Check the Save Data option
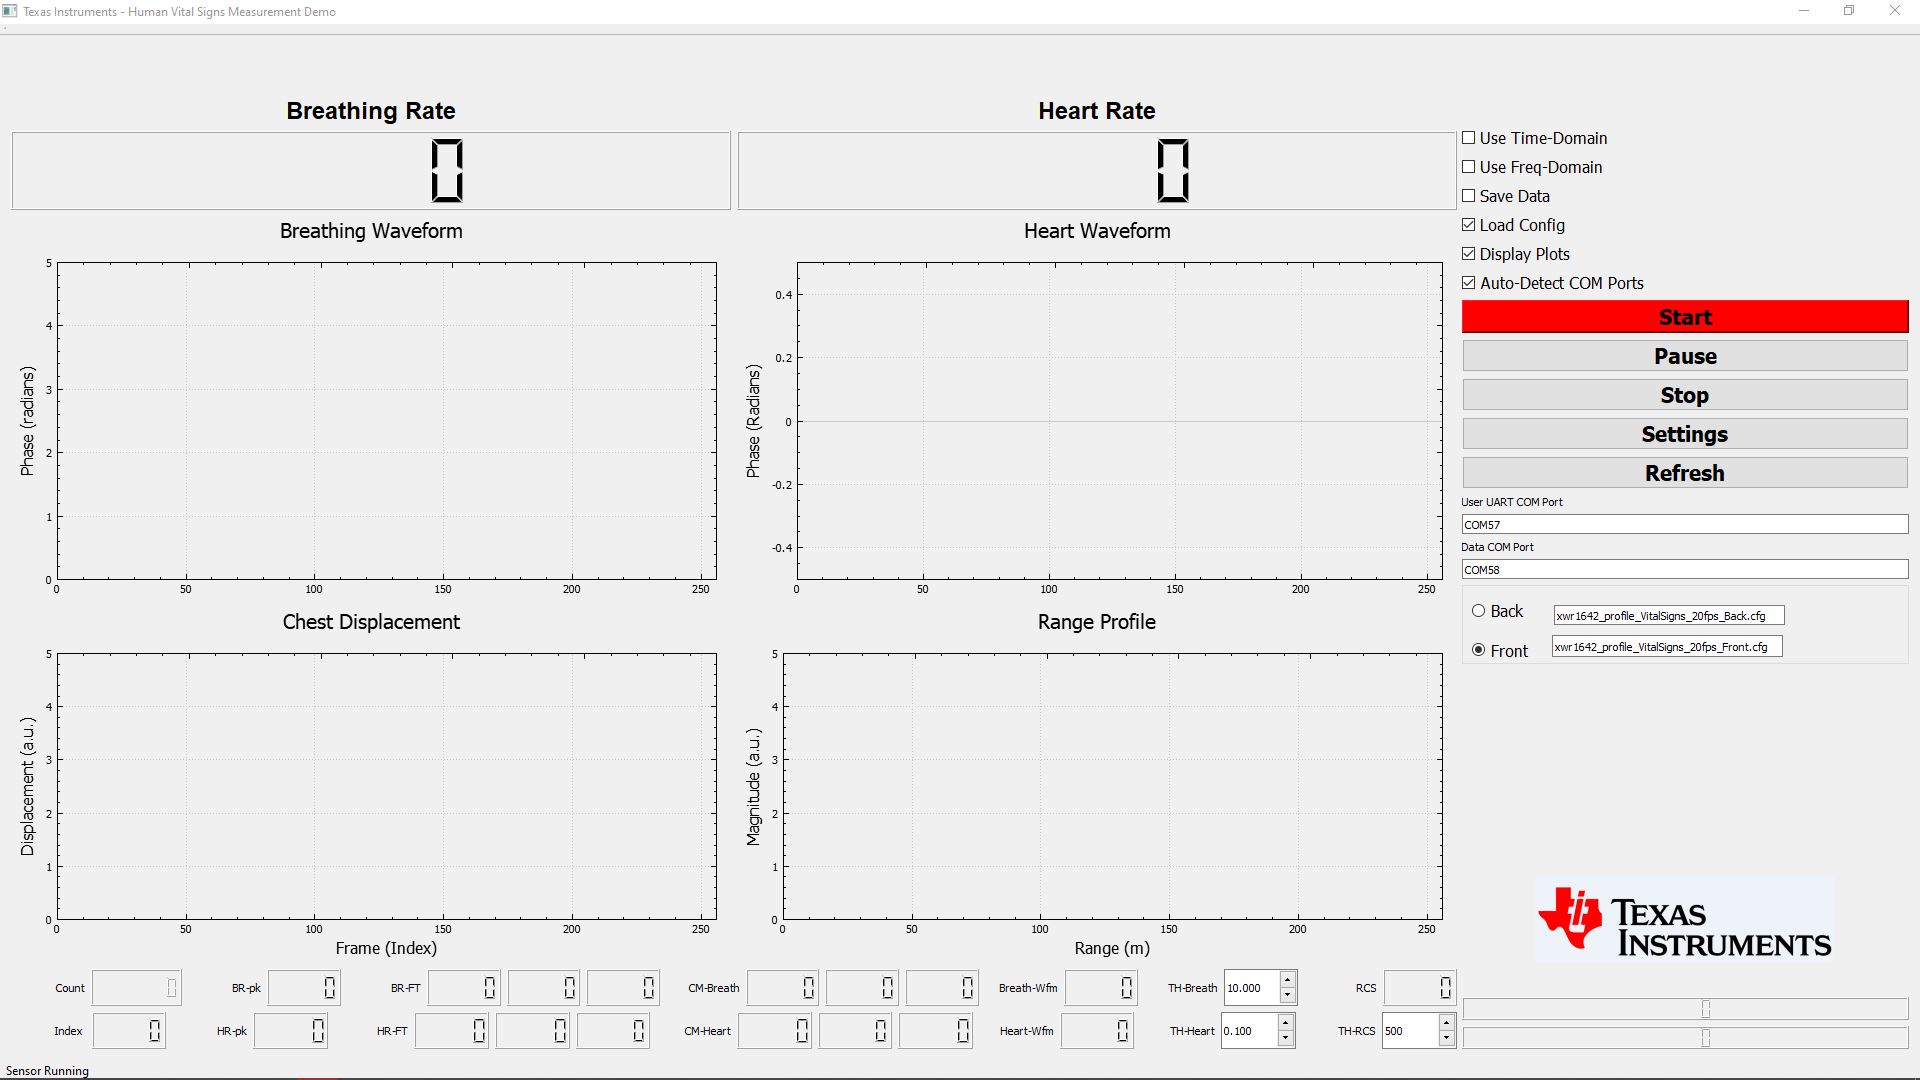The image size is (1920, 1080). point(1469,196)
